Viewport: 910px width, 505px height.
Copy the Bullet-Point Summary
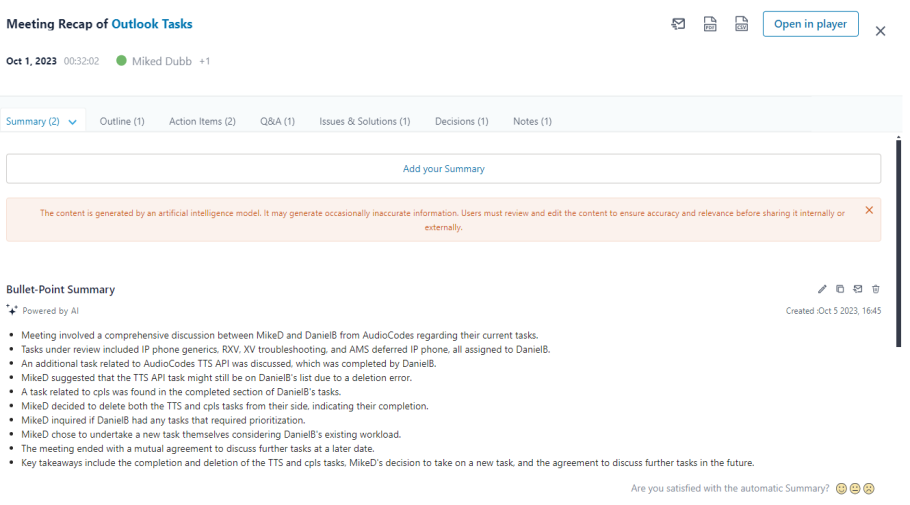point(840,289)
